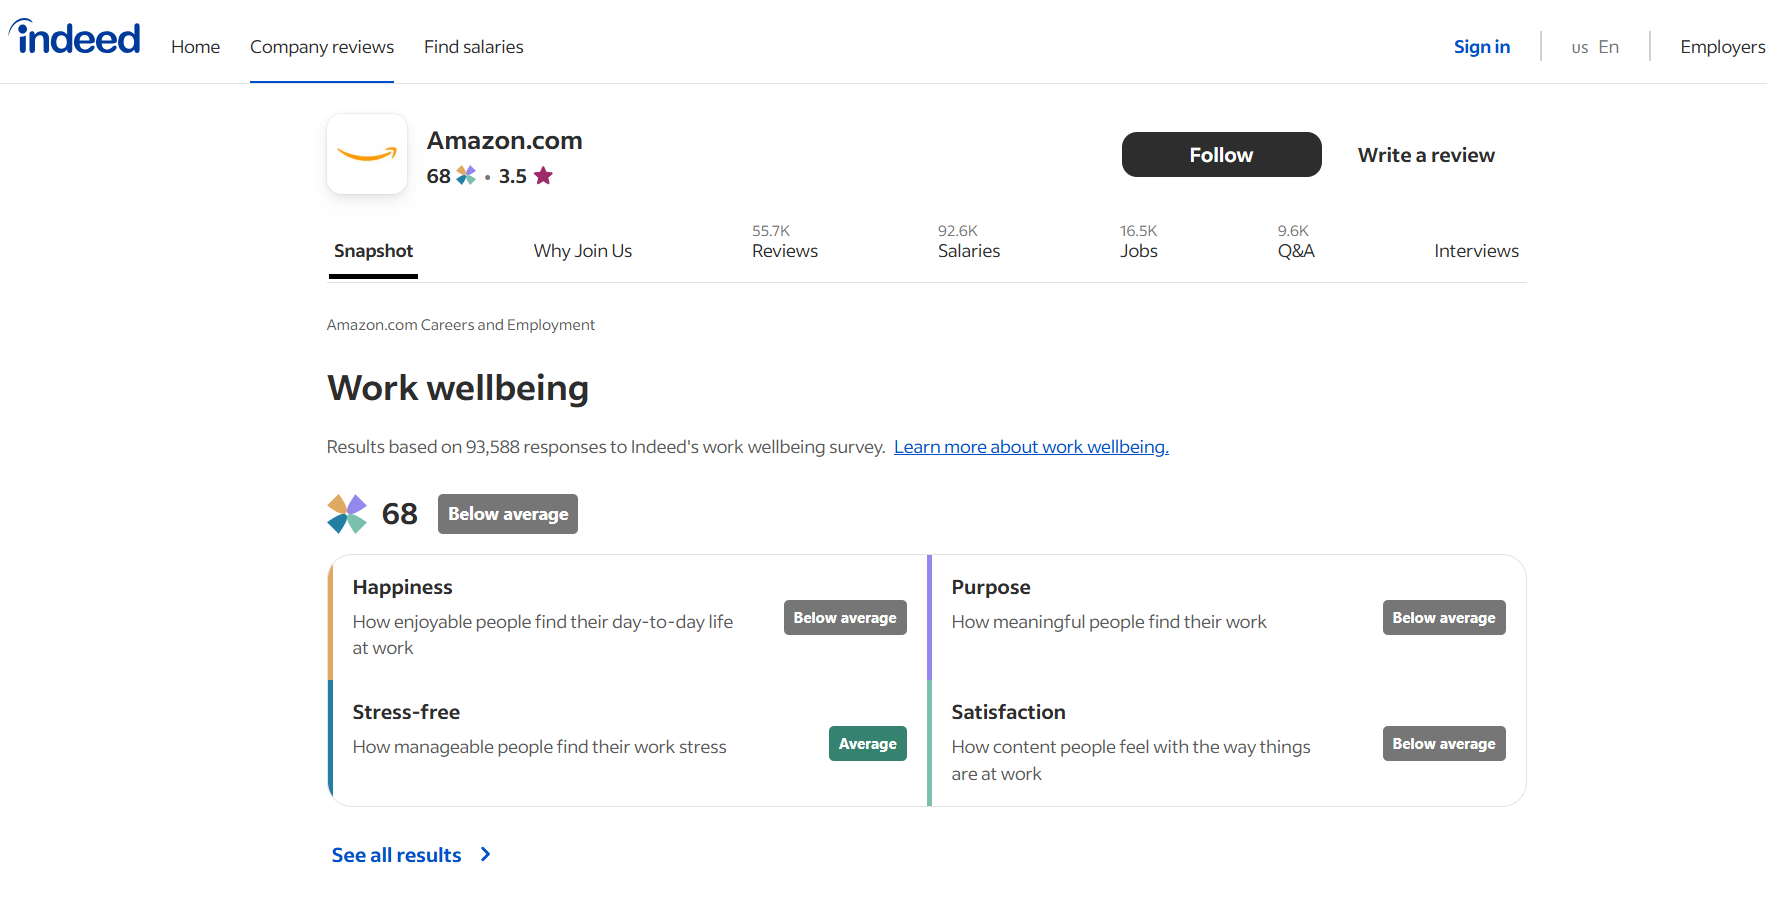Image resolution: width=1767 pixels, height=907 pixels.
Task: Click Write a review
Action: pos(1426,155)
